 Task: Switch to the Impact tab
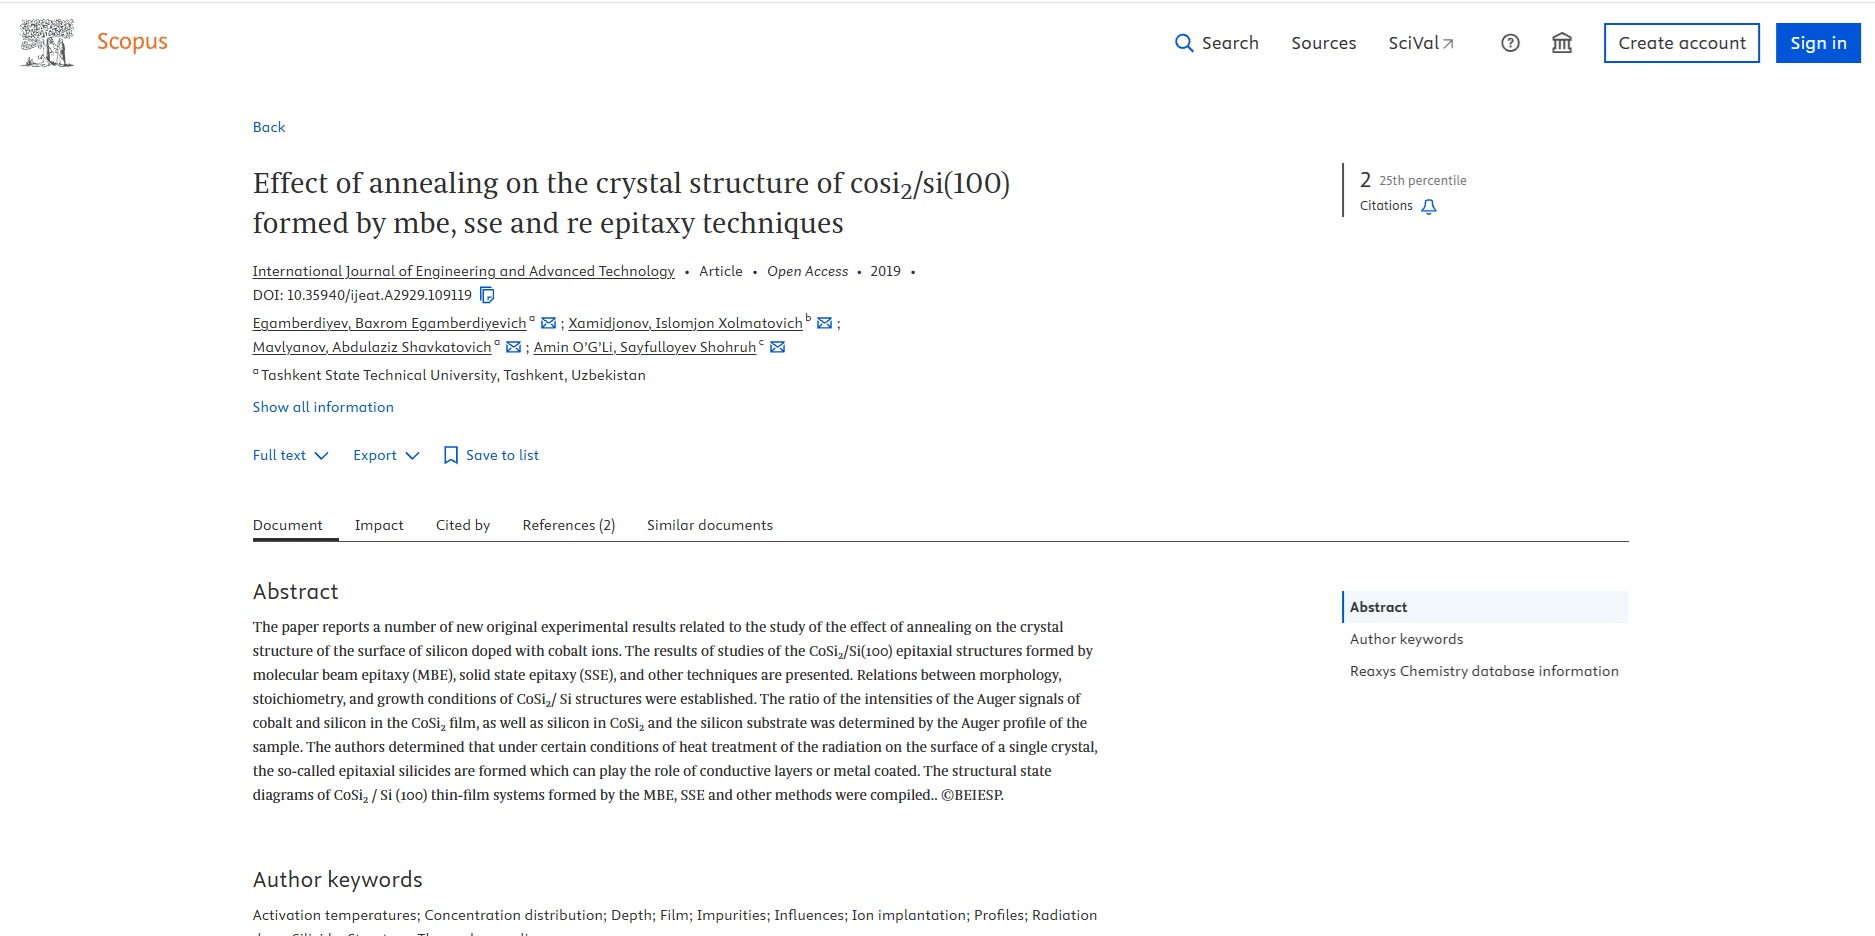(x=379, y=525)
